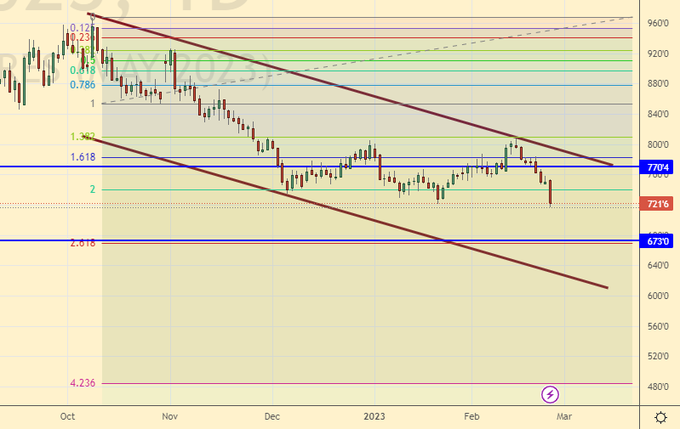The height and width of the screenshot is (429, 680).
Task: Select the 4.236 Fibonacci level label
Action: (83, 383)
